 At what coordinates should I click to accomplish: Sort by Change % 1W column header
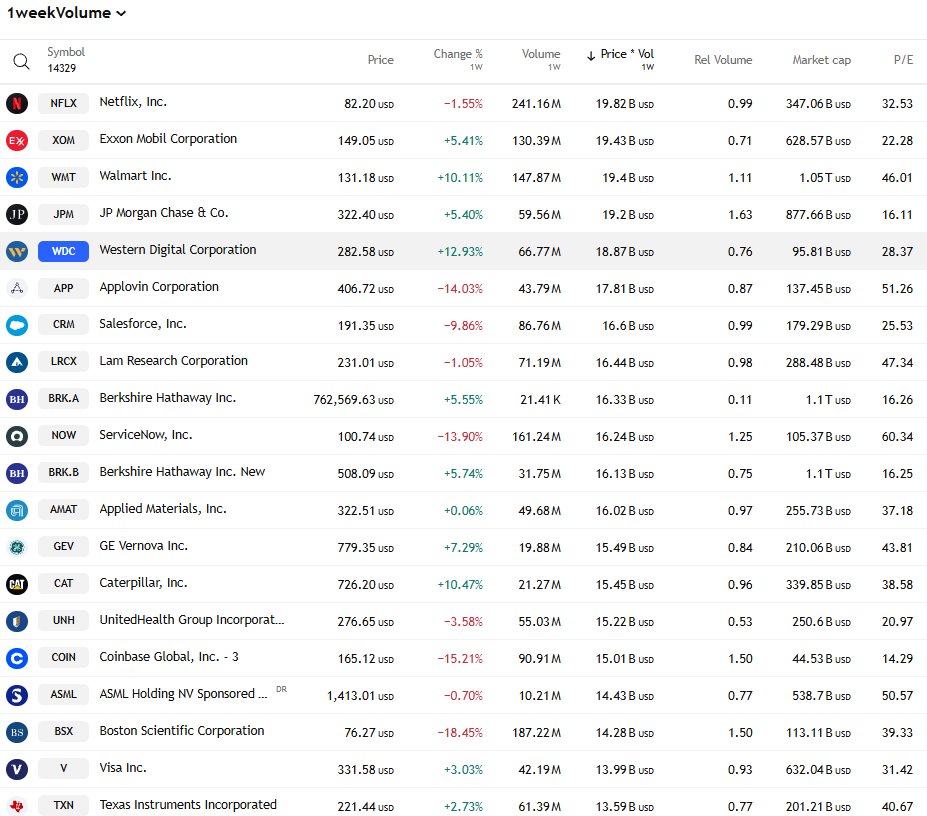[x=458, y=60]
